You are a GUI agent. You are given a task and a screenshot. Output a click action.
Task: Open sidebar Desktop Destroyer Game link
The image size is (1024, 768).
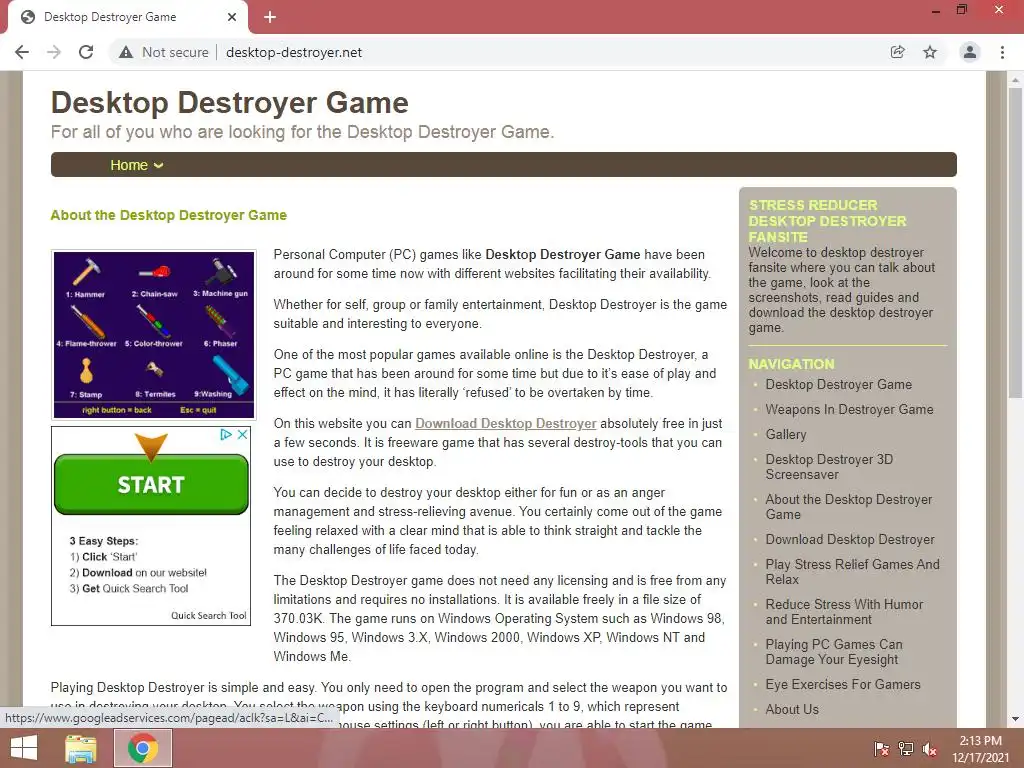point(839,385)
